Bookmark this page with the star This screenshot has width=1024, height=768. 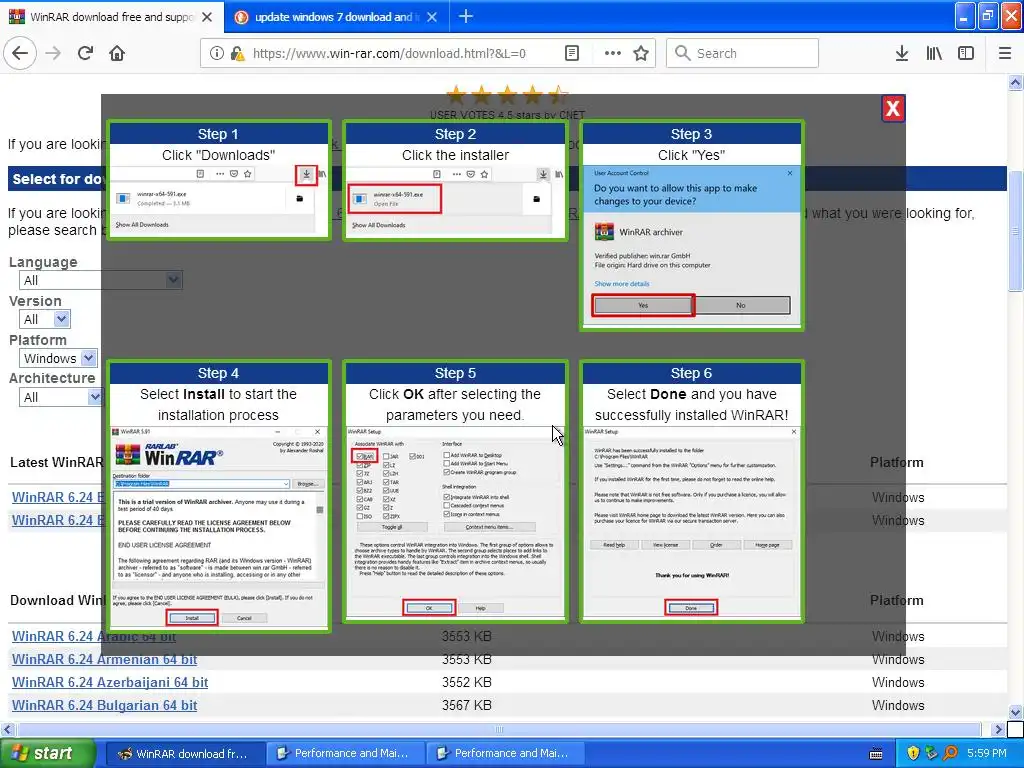641,54
